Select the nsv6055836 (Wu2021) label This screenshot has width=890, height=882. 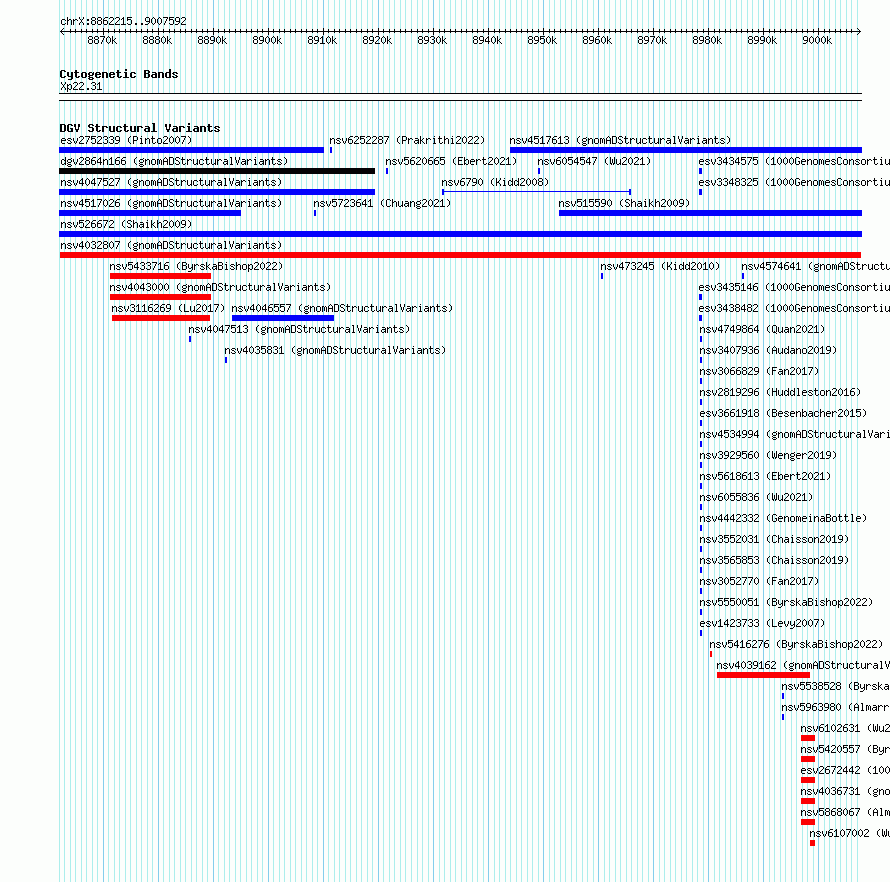755,497
